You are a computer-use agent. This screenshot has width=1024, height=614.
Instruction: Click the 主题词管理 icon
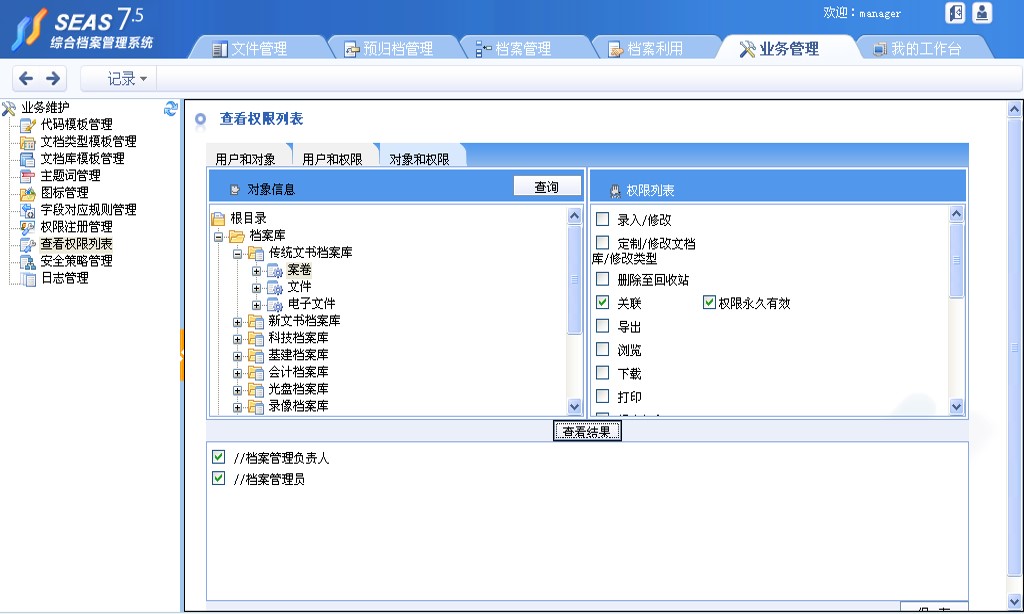[x=28, y=176]
